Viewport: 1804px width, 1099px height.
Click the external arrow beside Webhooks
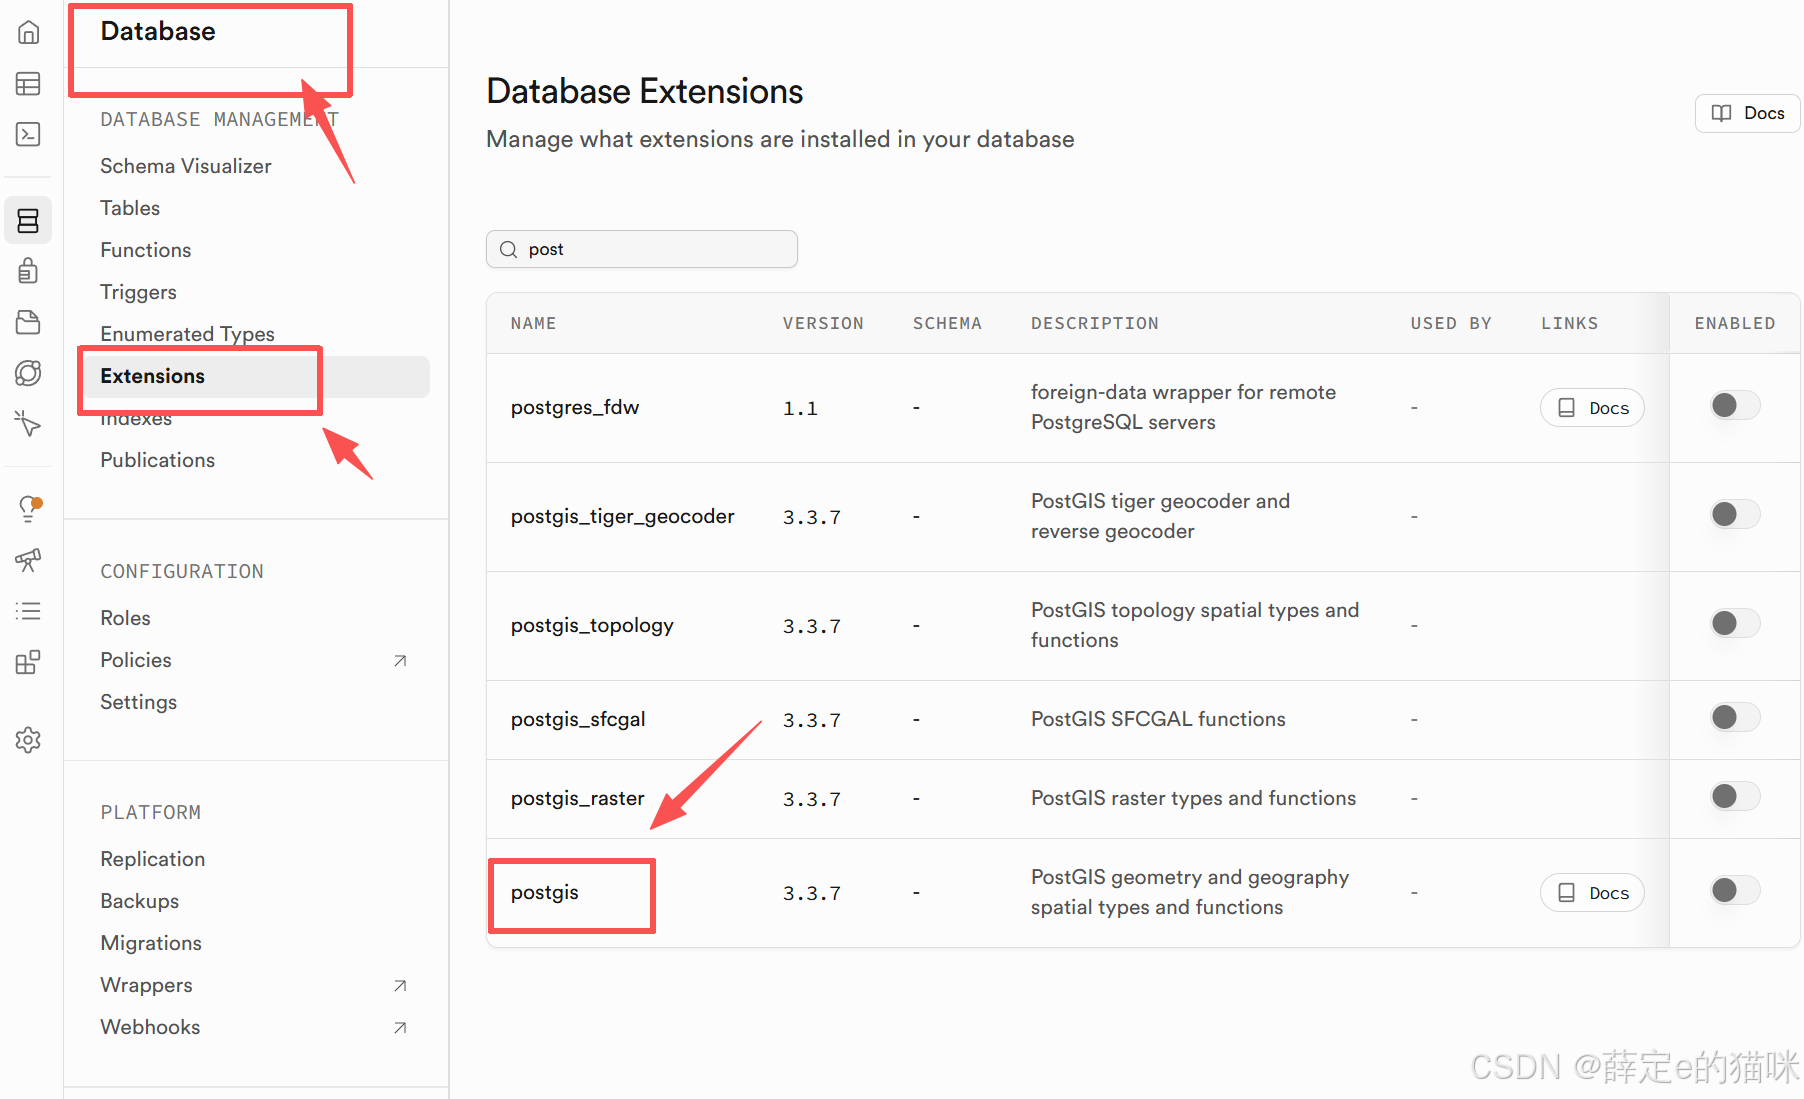tap(400, 1027)
